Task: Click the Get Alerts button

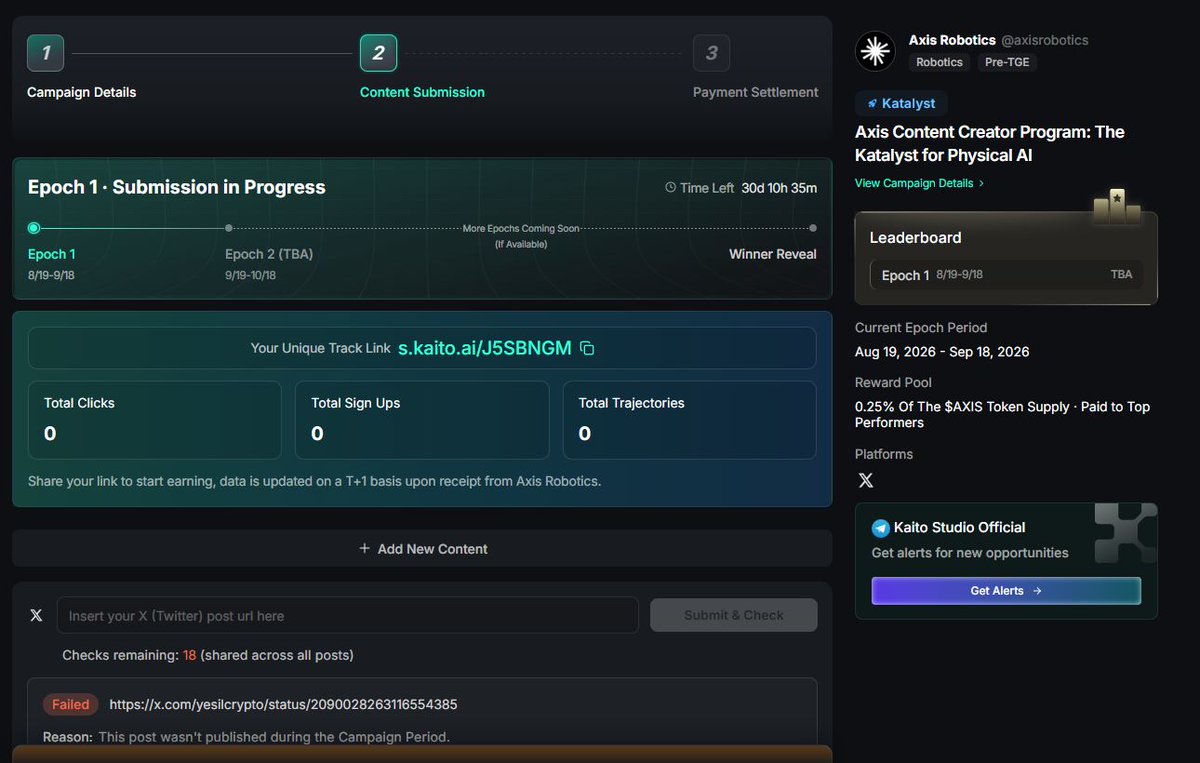Action: [1006, 591]
